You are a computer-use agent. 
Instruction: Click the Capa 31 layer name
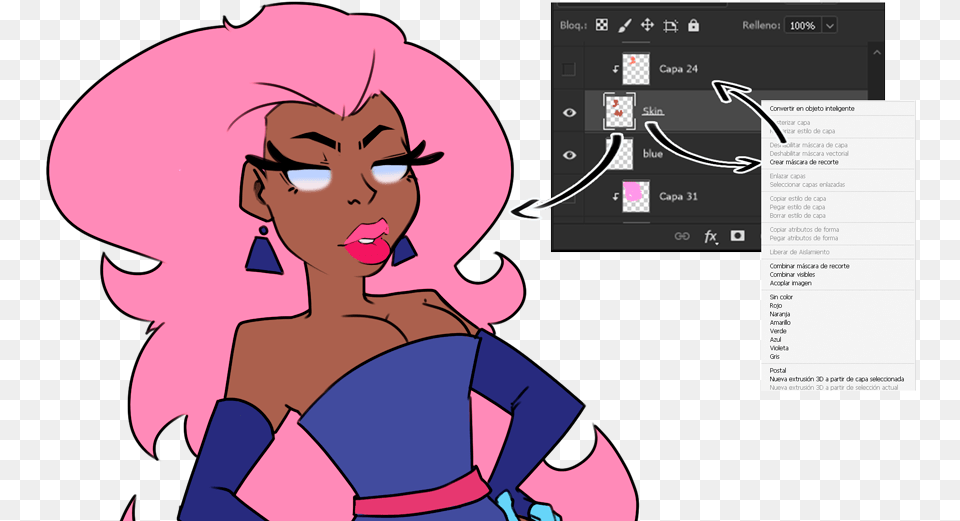point(678,197)
